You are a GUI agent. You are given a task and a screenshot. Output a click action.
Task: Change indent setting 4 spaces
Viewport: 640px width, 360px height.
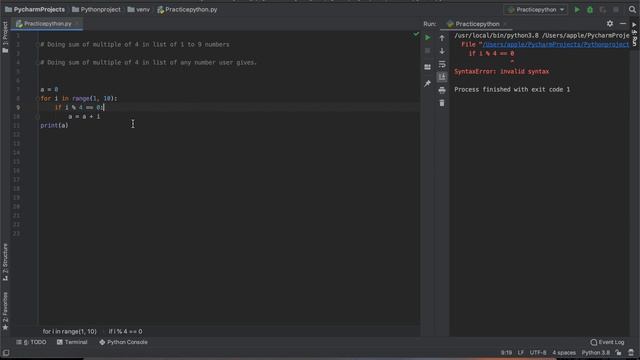tap(564, 353)
